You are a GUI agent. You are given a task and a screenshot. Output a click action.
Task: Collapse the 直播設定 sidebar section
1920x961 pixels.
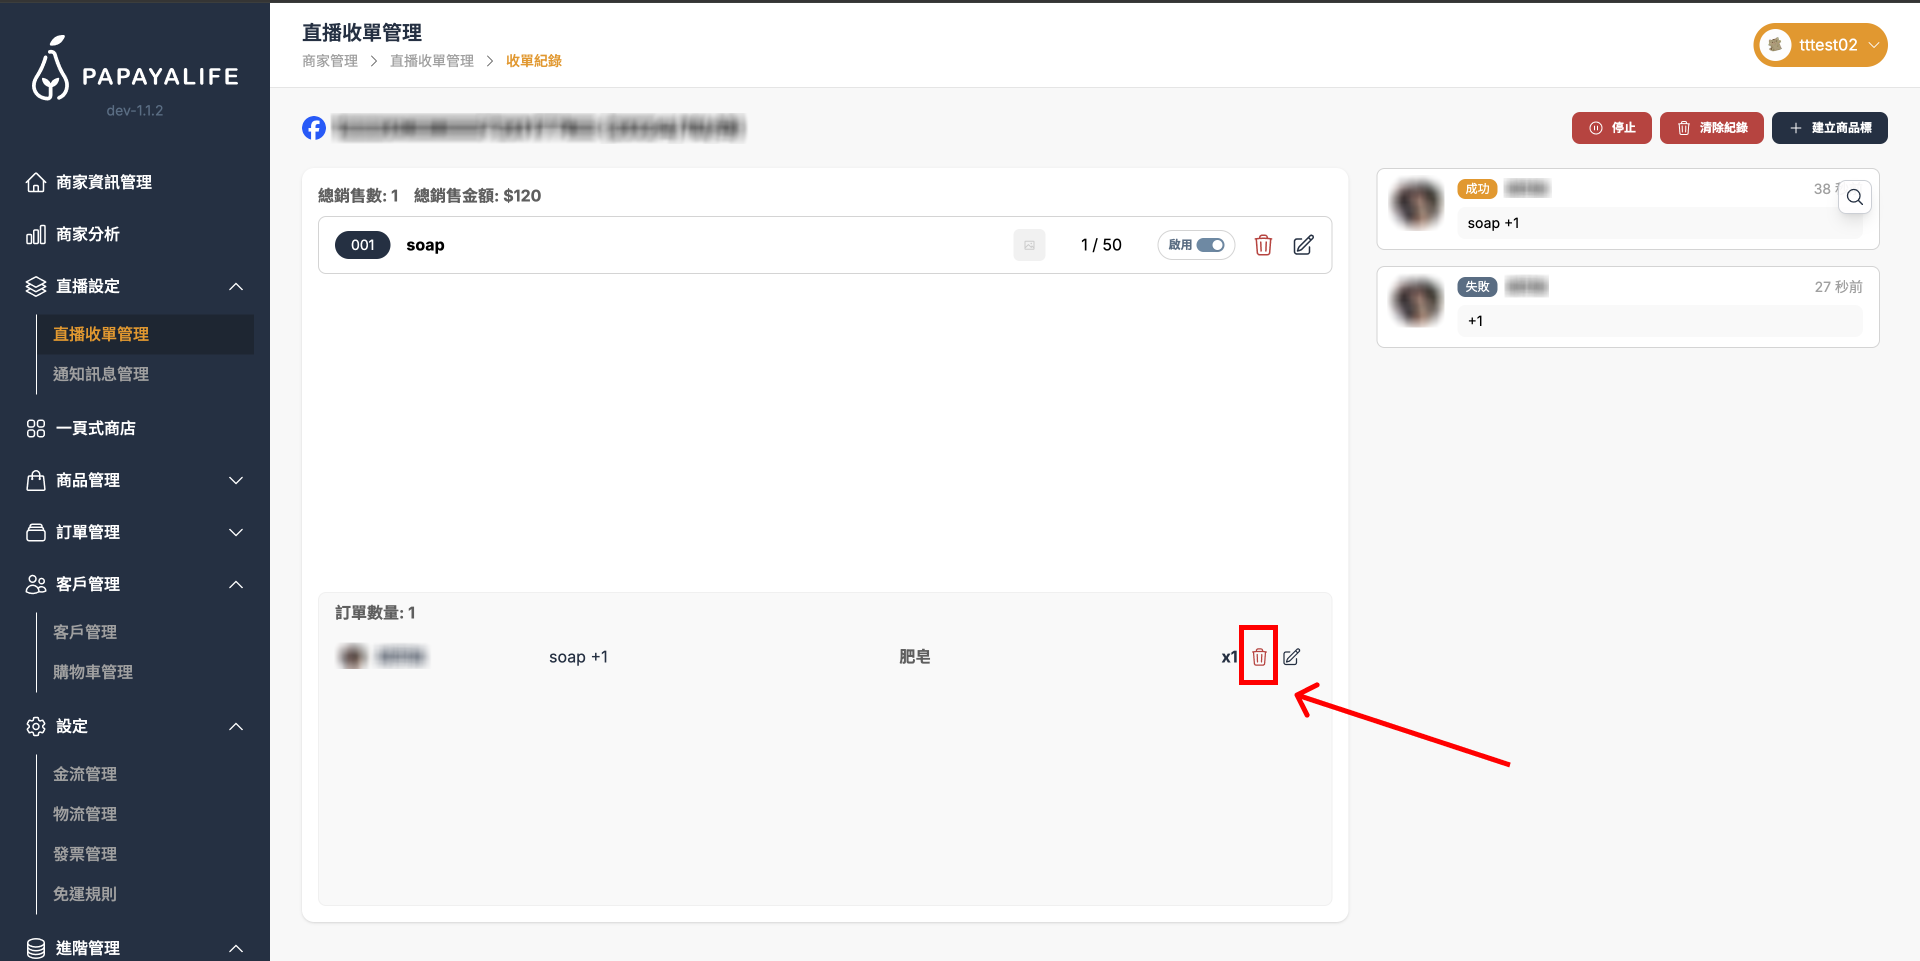pos(236,287)
